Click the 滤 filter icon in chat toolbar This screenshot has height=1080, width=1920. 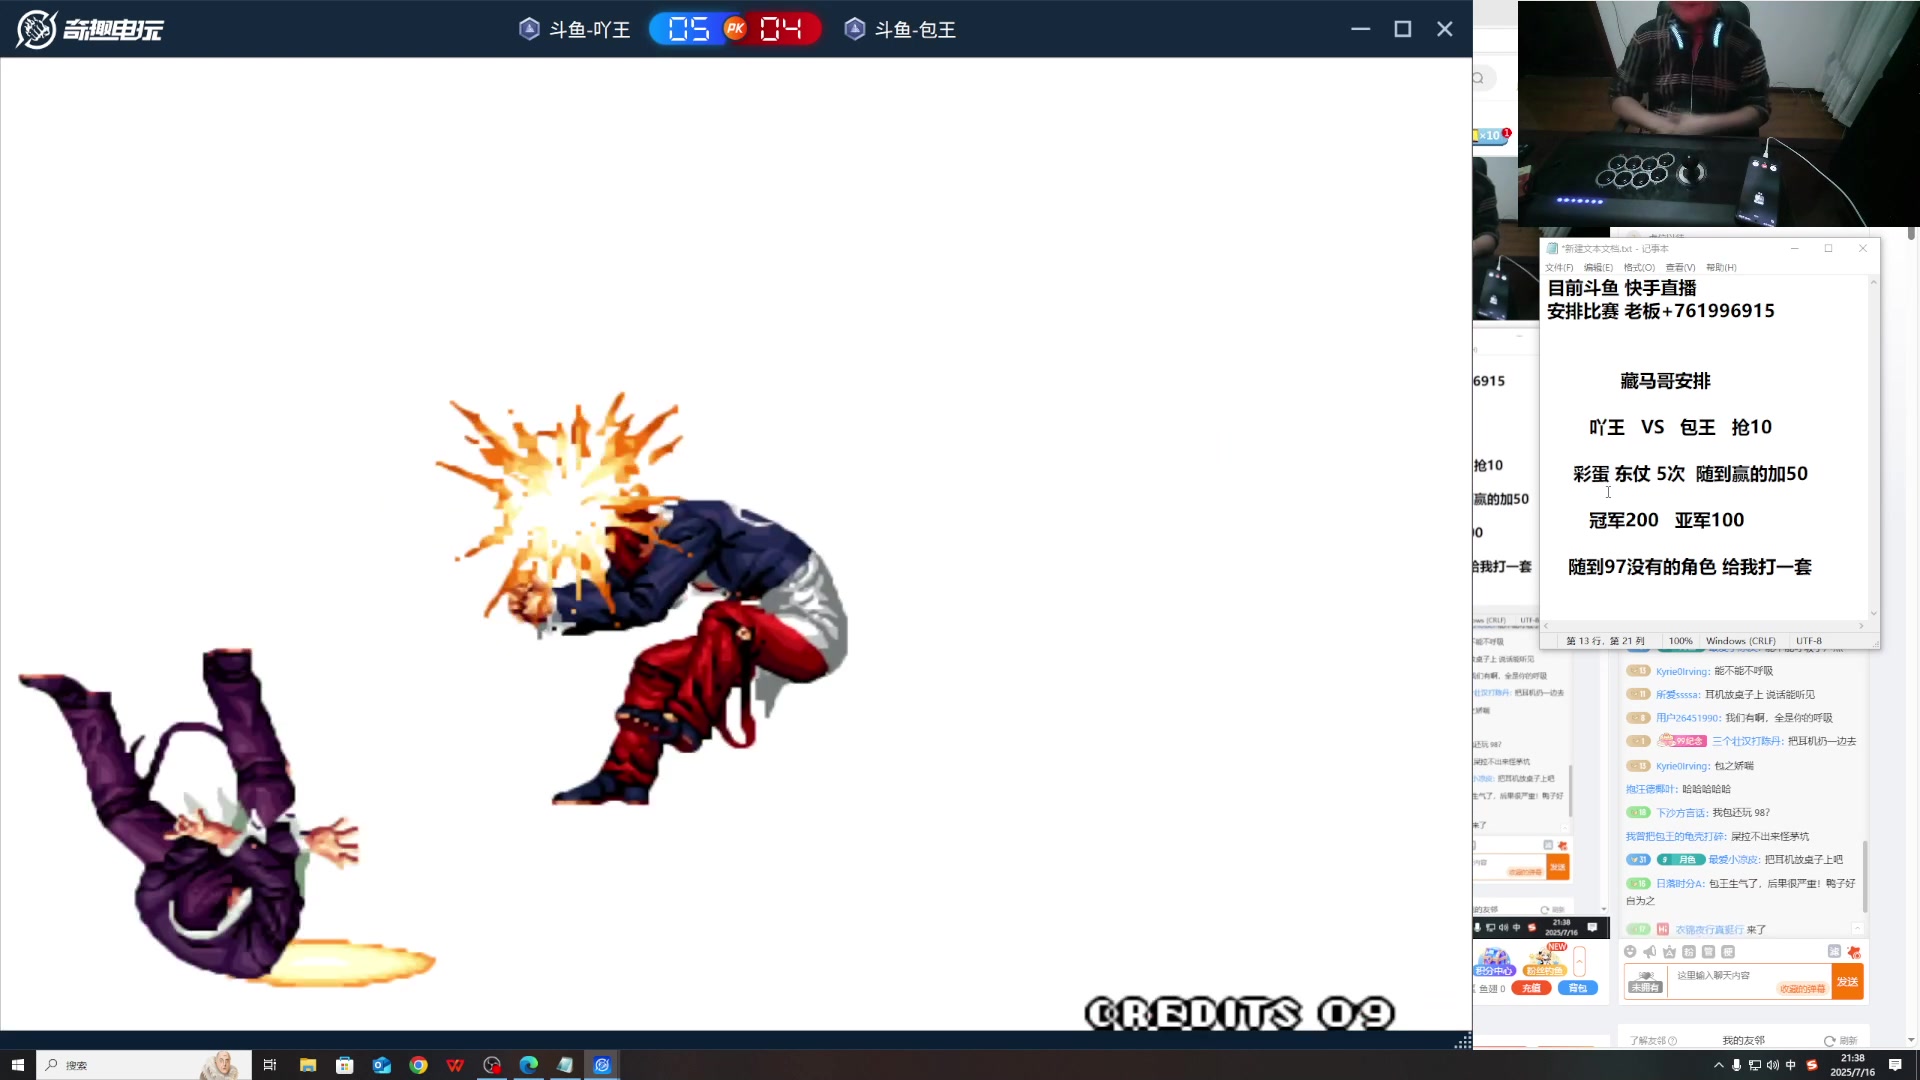click(x=1834, y=952)
